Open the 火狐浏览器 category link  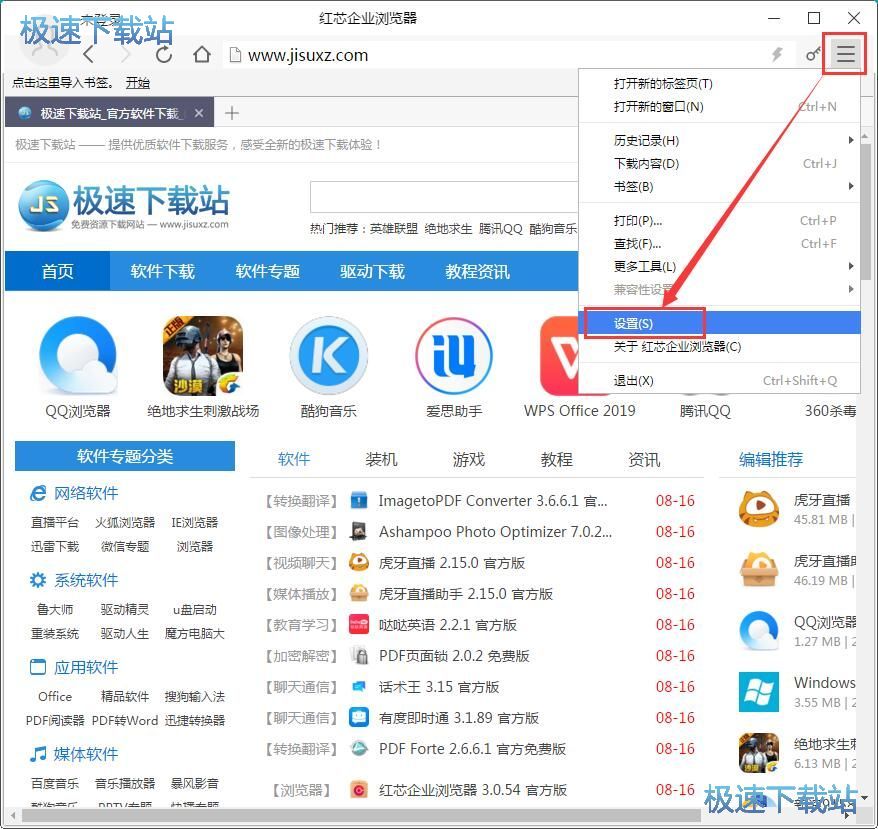pyautogui.click(x=125, y=522)
